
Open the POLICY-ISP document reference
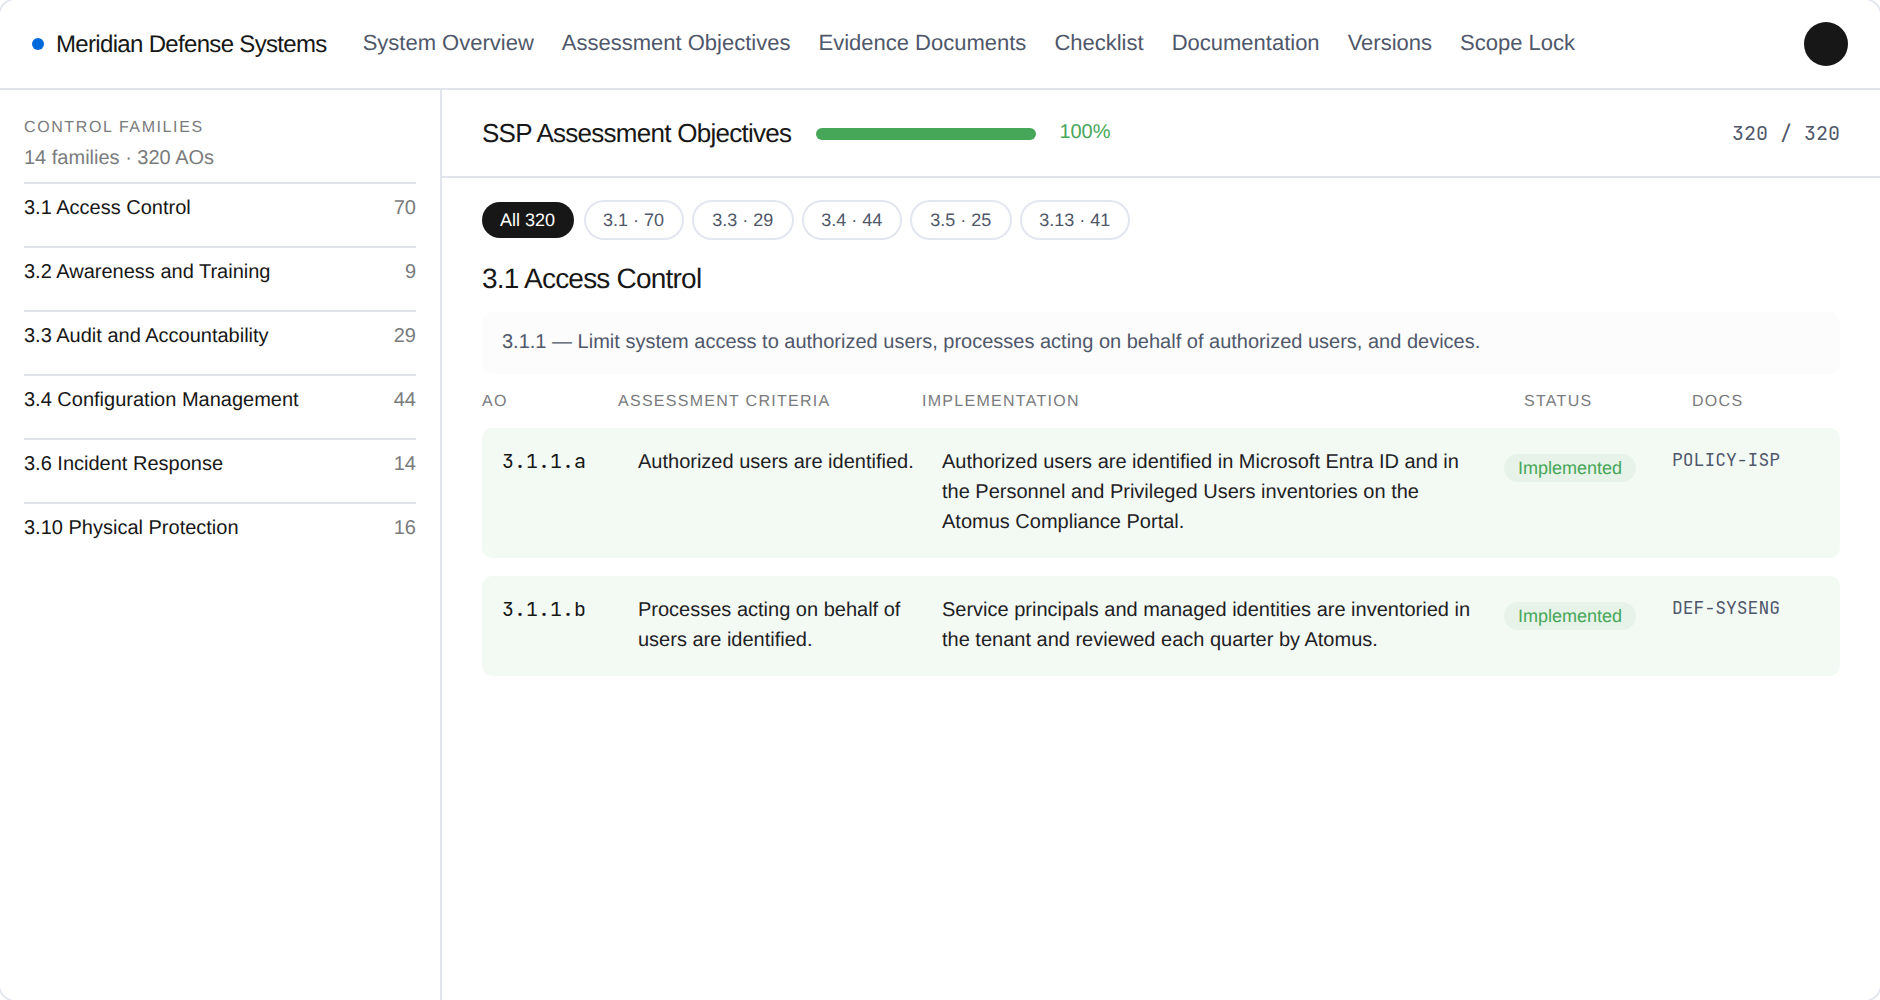[1726, 460]
